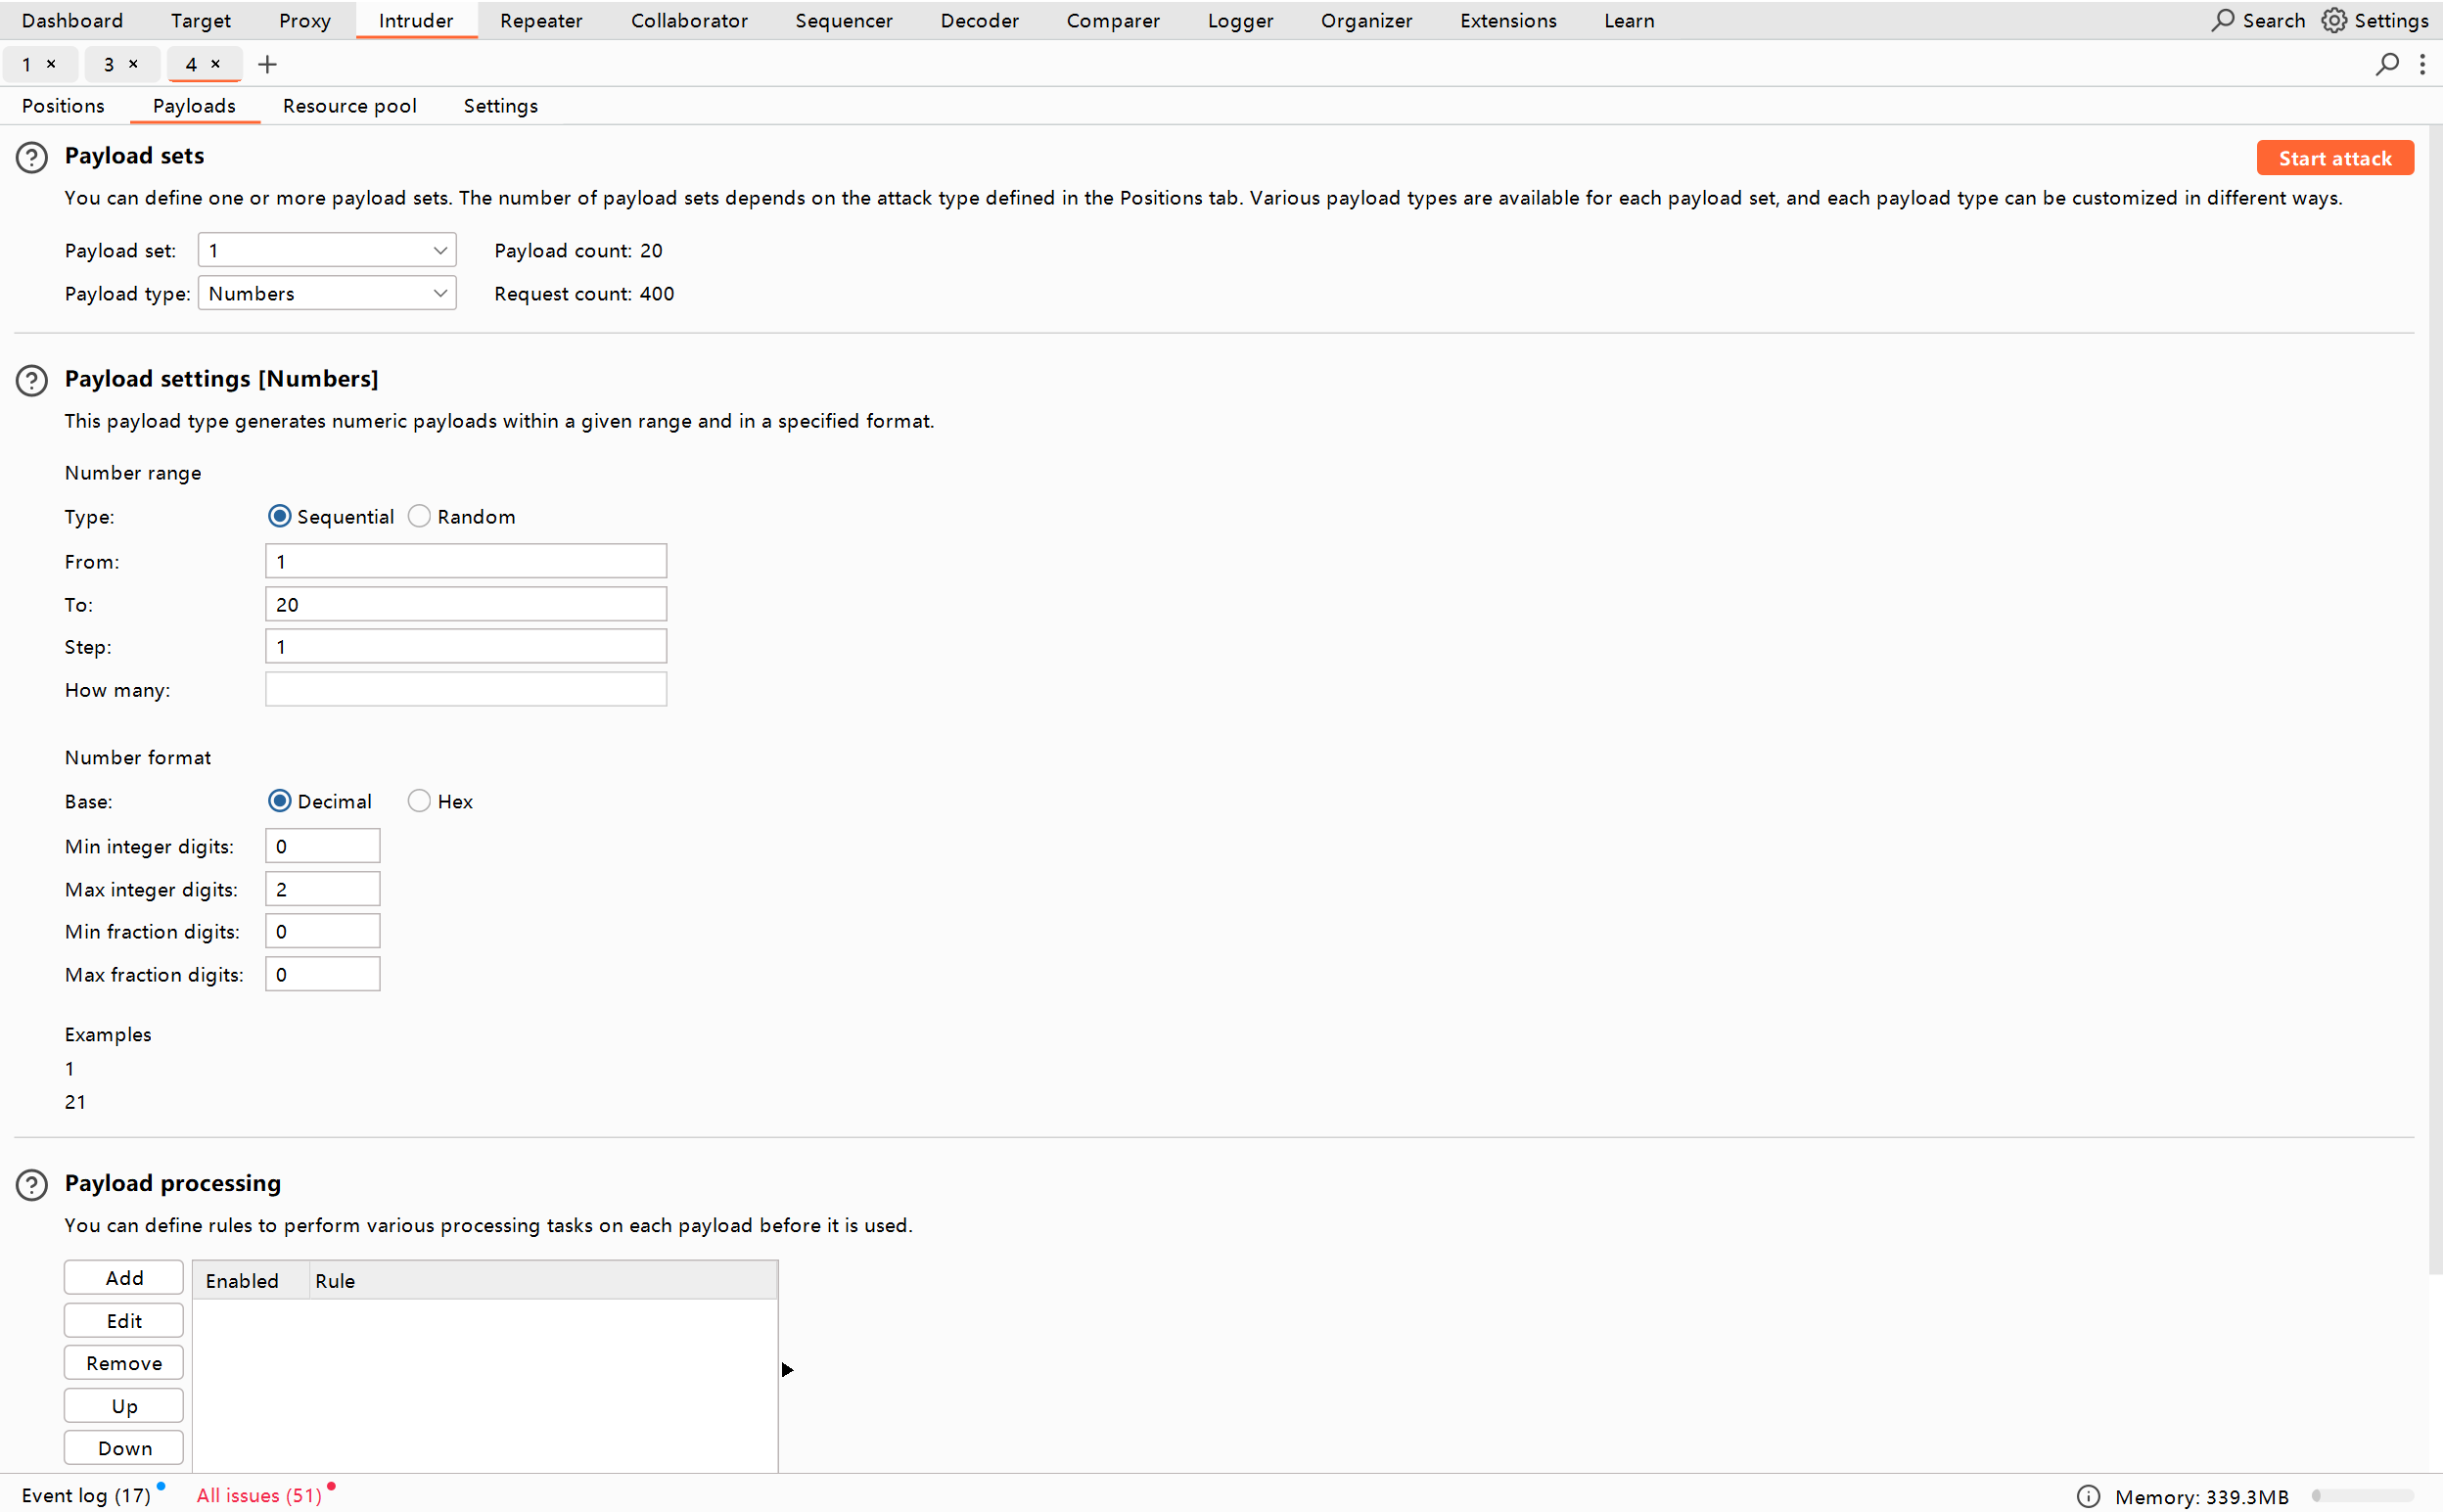This screenshot has width=2443, height=1512.
Task: Click Edit in payload processing
Action: pos(124,1321)
